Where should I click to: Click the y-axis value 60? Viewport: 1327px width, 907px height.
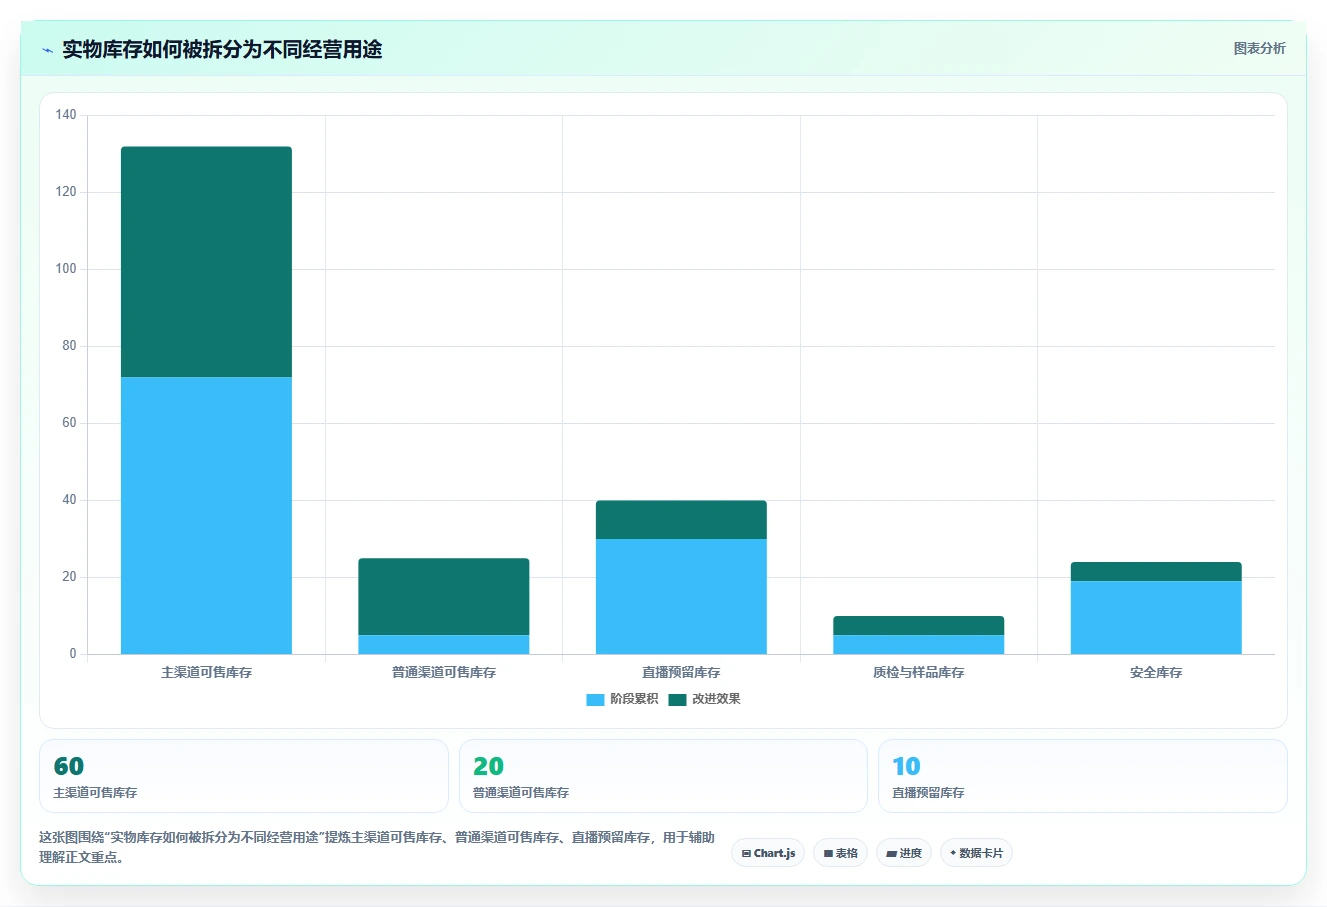click(x=69, y=423)
